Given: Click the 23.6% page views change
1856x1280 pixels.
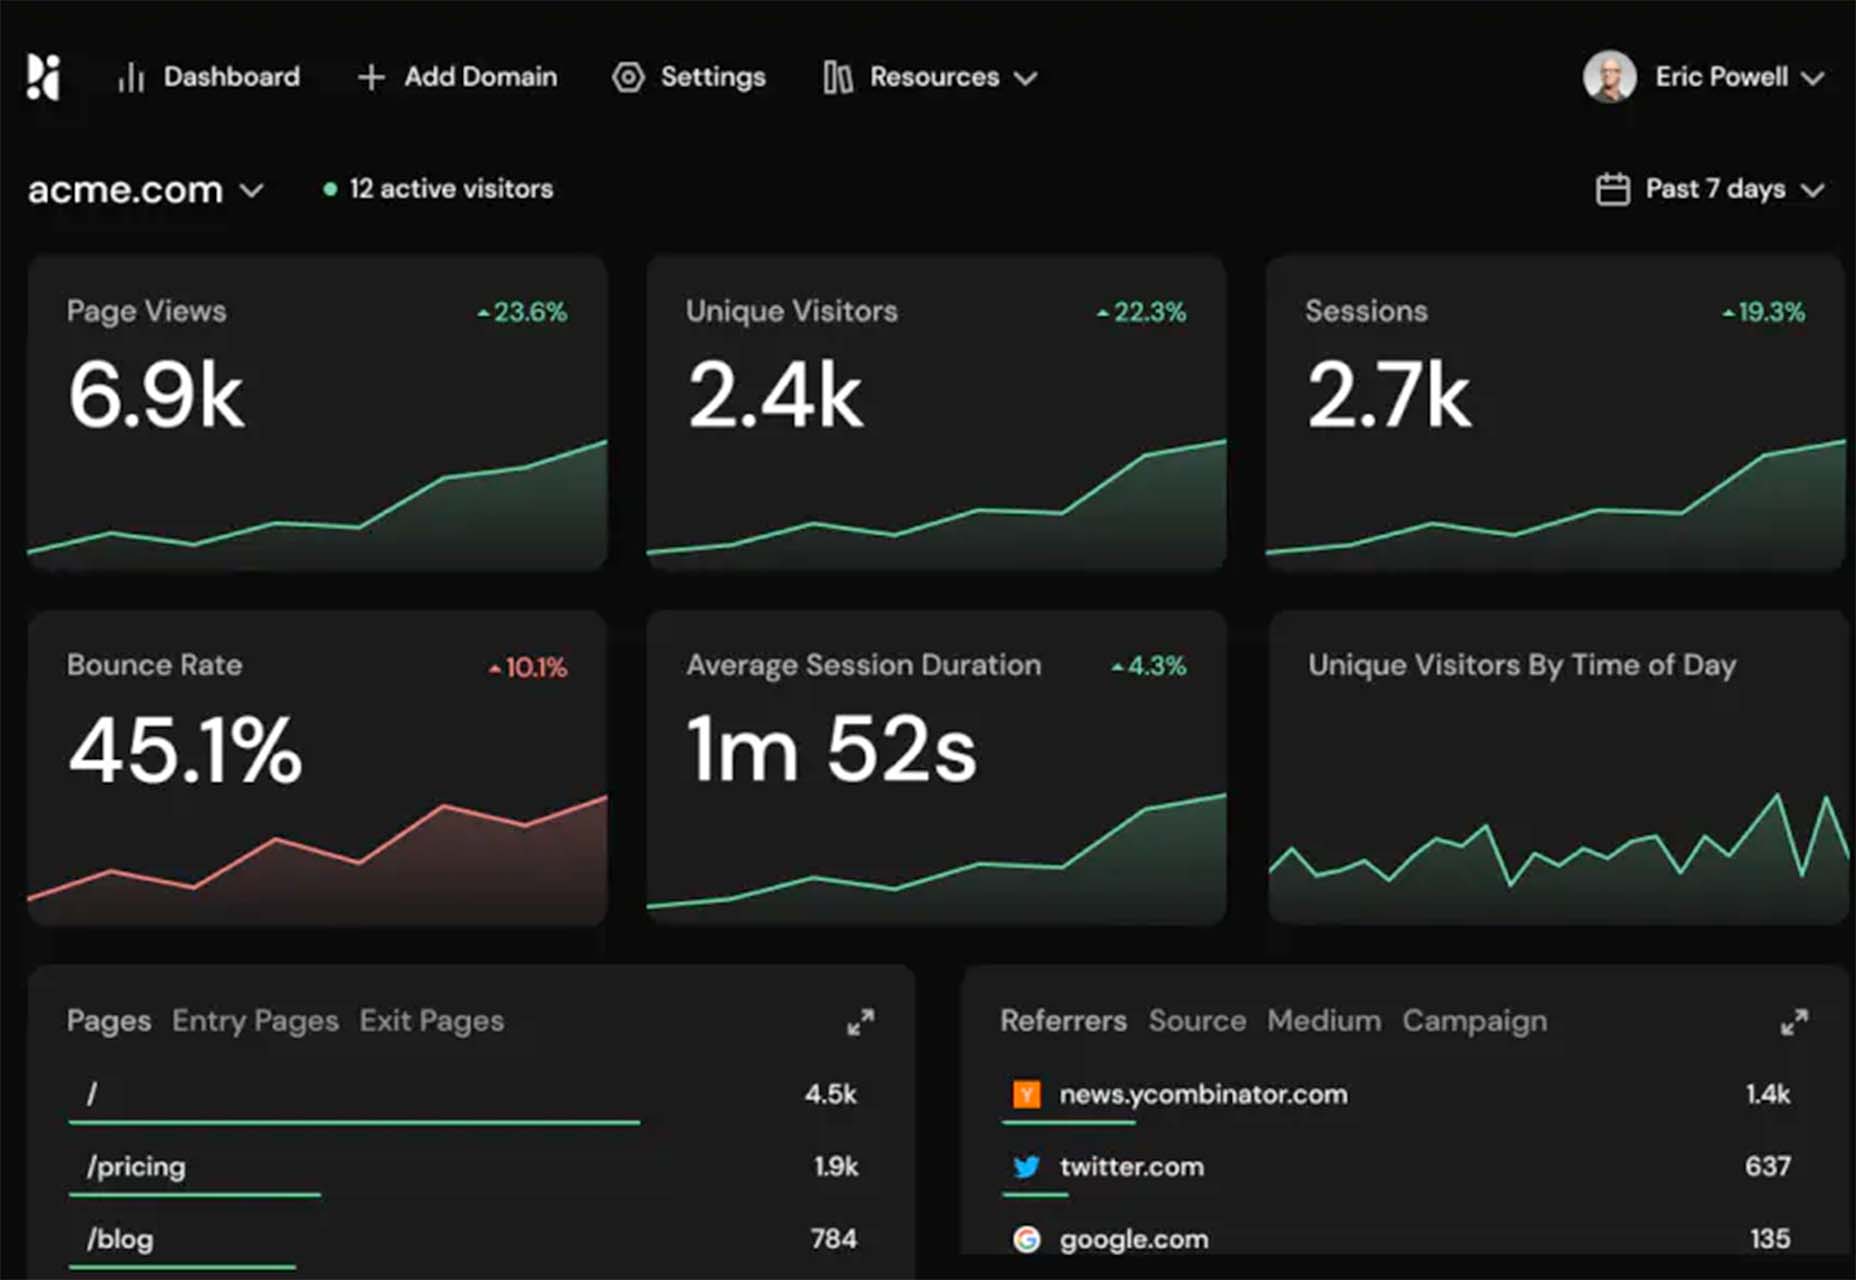Looking at the screenshot, I should click(x=522, y=312).
